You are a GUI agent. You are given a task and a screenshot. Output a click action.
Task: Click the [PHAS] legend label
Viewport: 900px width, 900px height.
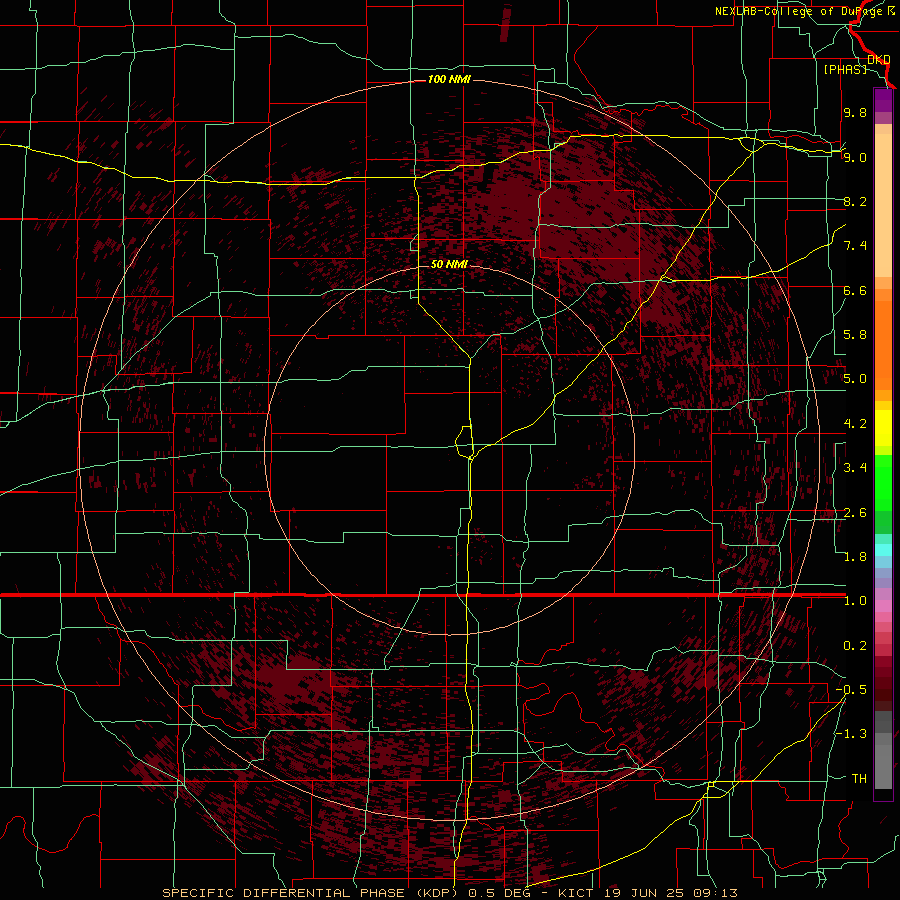[x=845, y=69]
